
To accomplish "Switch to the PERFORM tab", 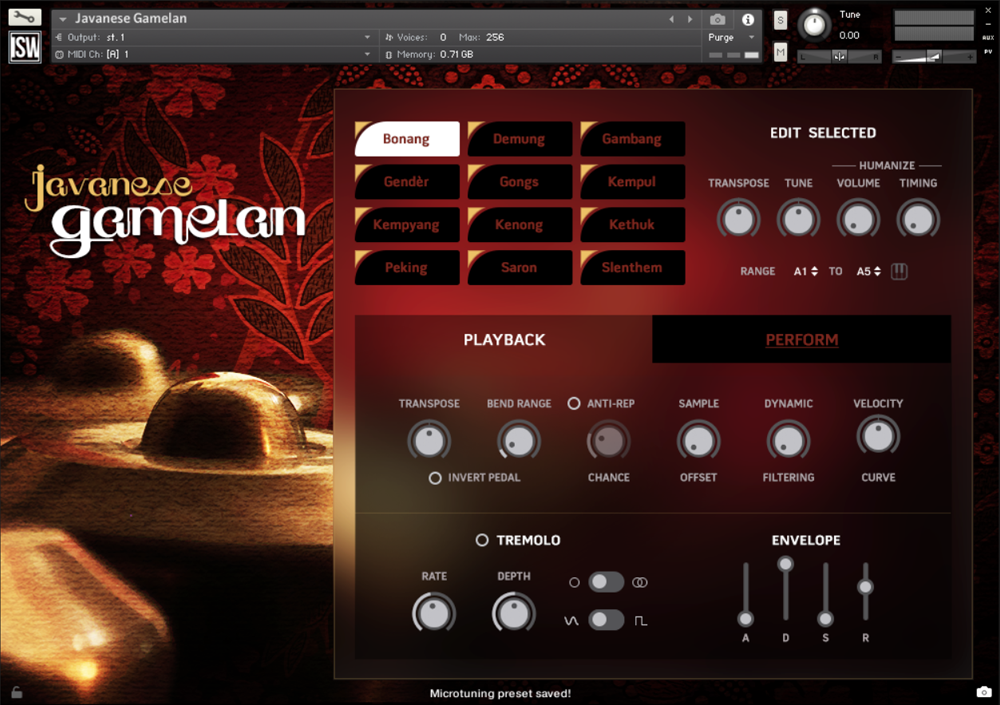I will tap(801, 340).
